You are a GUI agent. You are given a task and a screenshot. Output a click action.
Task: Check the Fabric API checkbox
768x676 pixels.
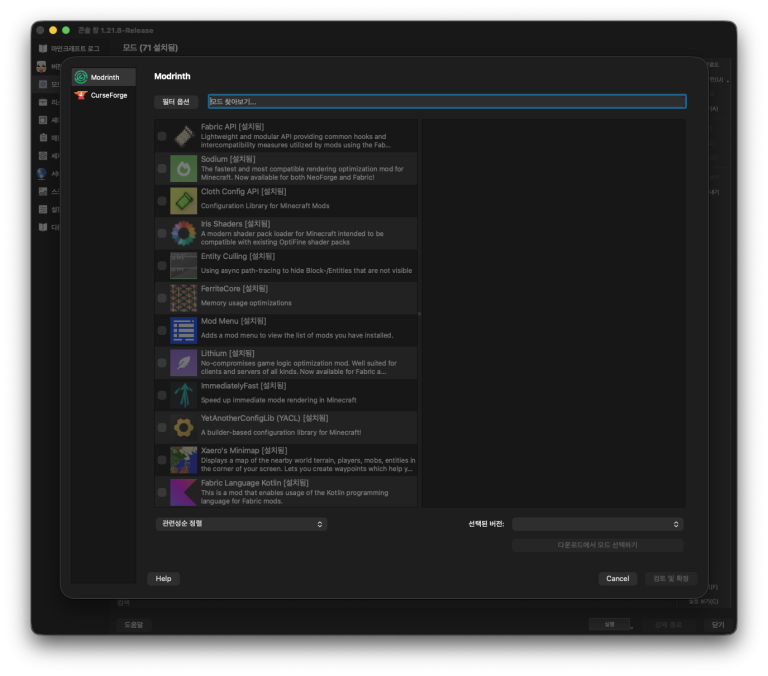point(162,136)
